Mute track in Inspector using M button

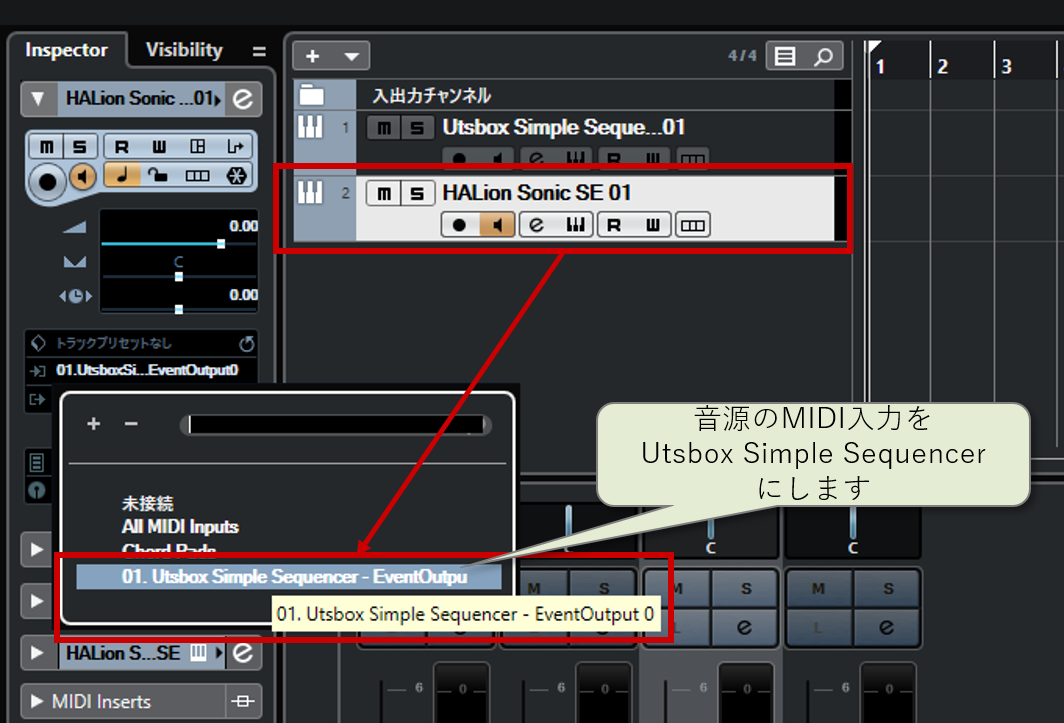46,147
